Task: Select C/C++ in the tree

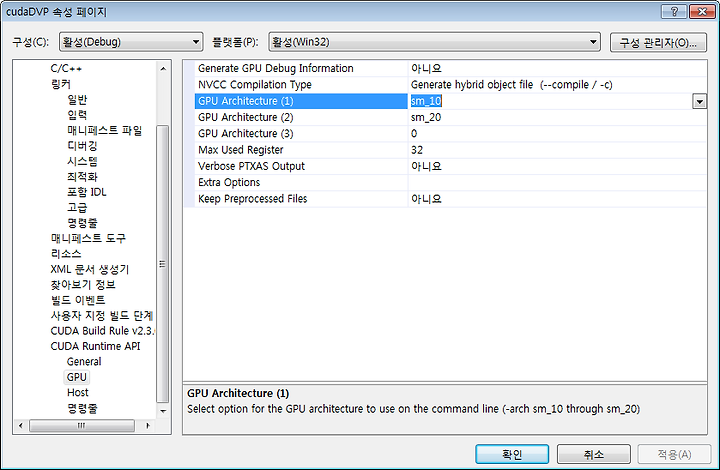Action: [66, 68]
